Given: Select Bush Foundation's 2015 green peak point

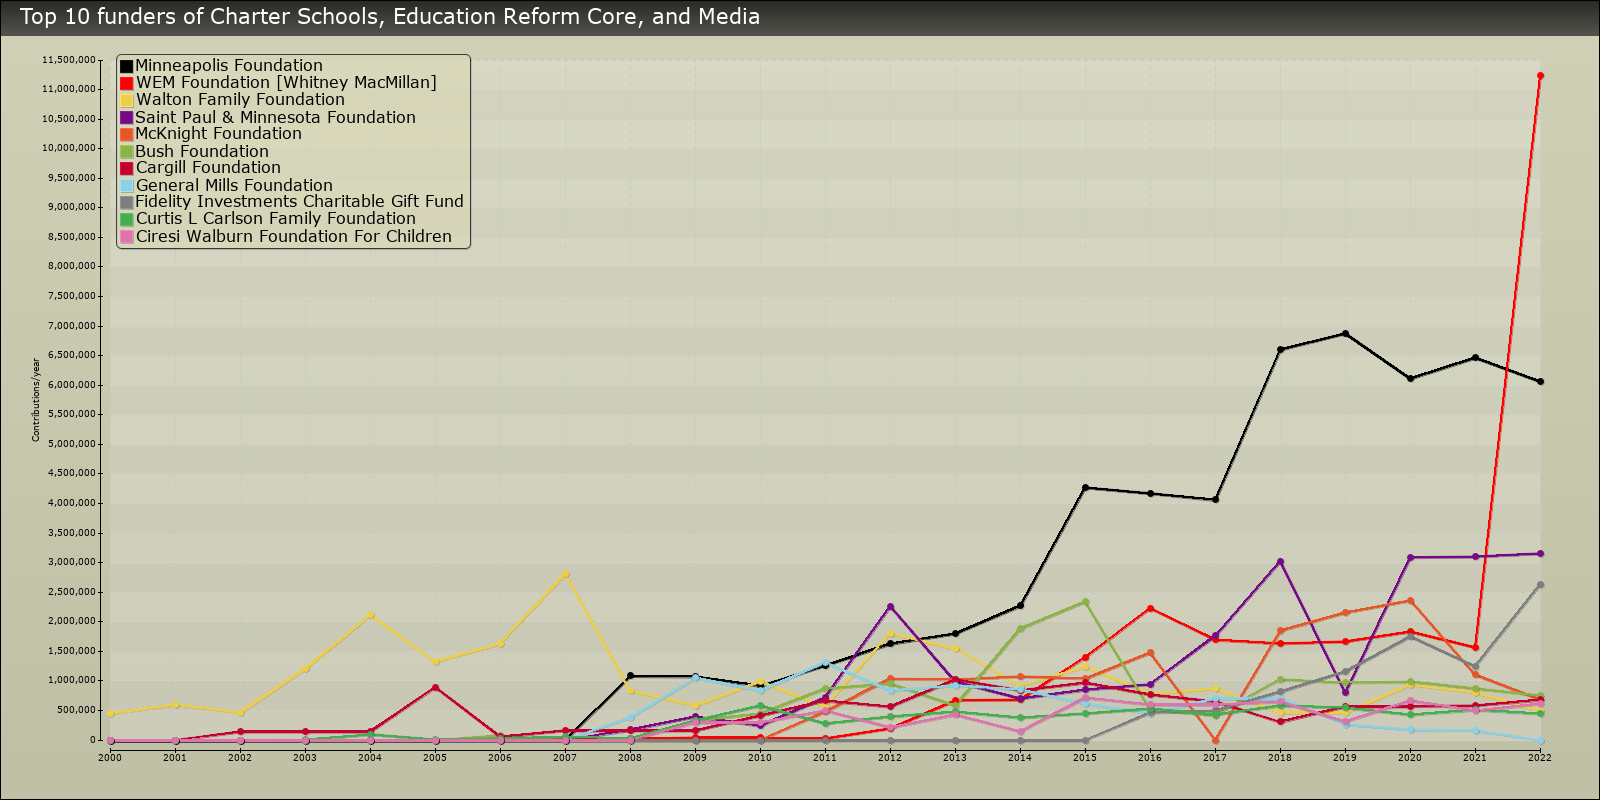Looking at the screenshot, I should tap(1085, 602).
